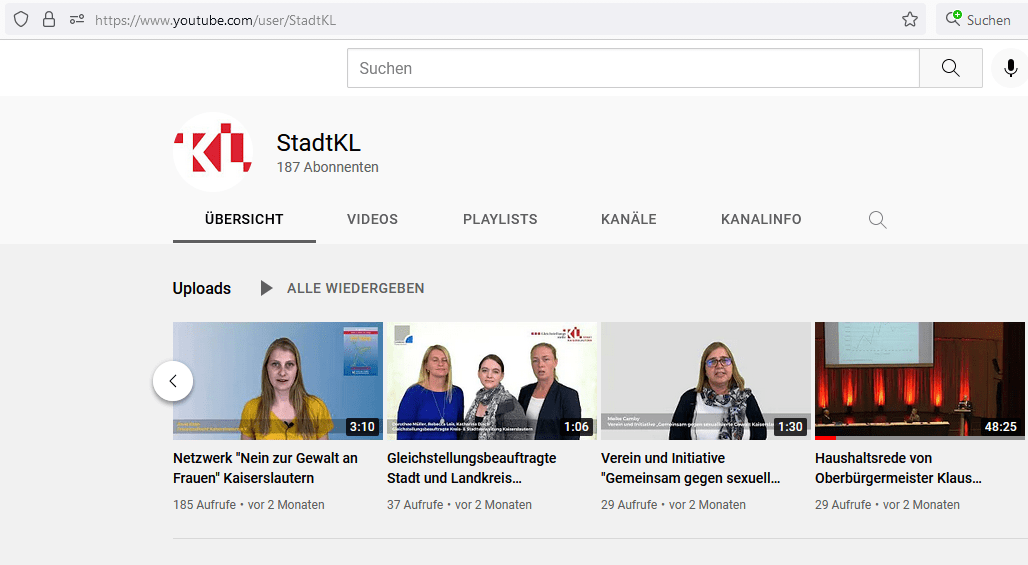The width and height of the screenshot is (1028, 565).
Task: Open video title Netzwerk Nein zur Gewalt
Action: [265, 467]
